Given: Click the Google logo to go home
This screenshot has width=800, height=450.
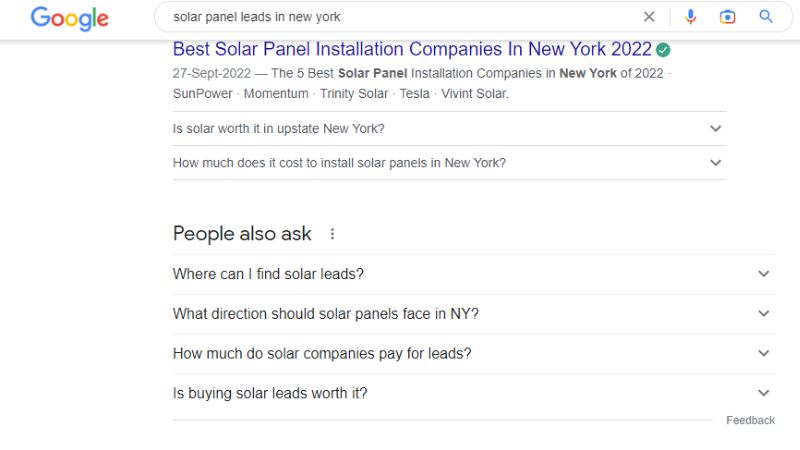Looking at the screenshot, I should tap(70, 18).
